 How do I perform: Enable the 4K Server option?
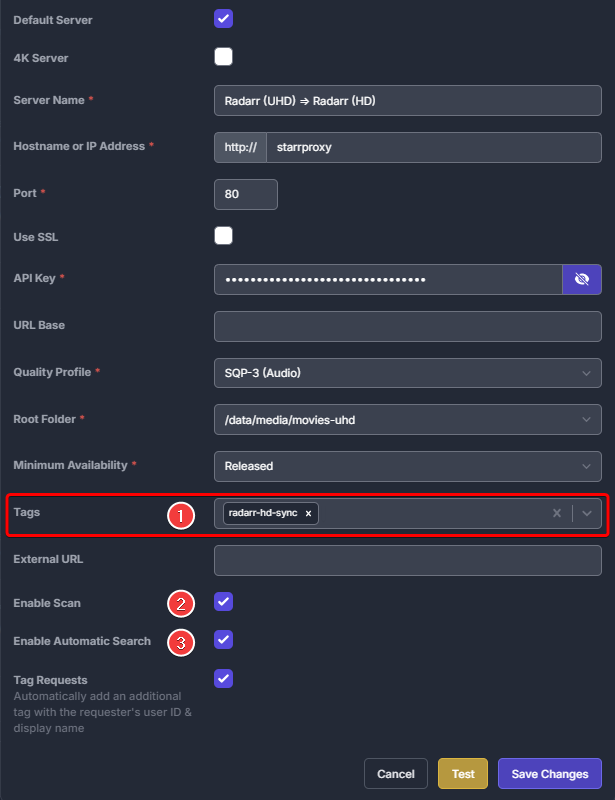coord(222,56)
